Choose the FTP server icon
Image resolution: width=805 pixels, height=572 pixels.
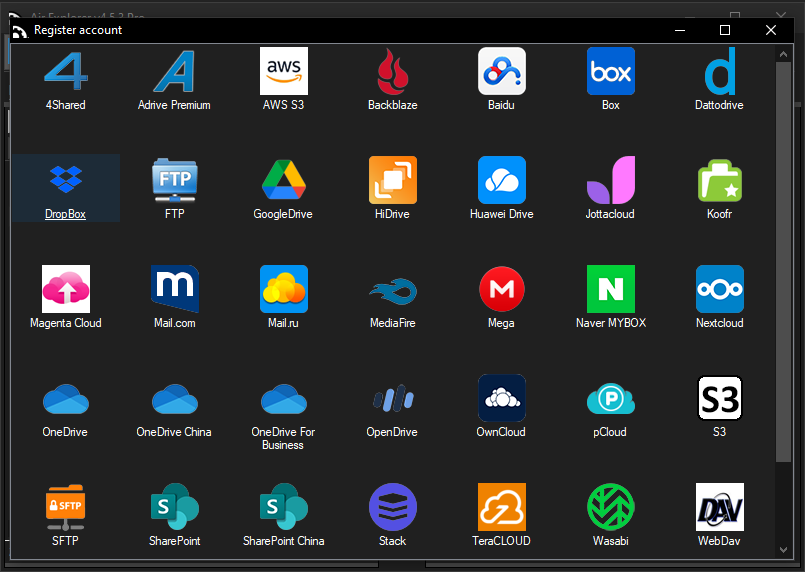(175, 180)
